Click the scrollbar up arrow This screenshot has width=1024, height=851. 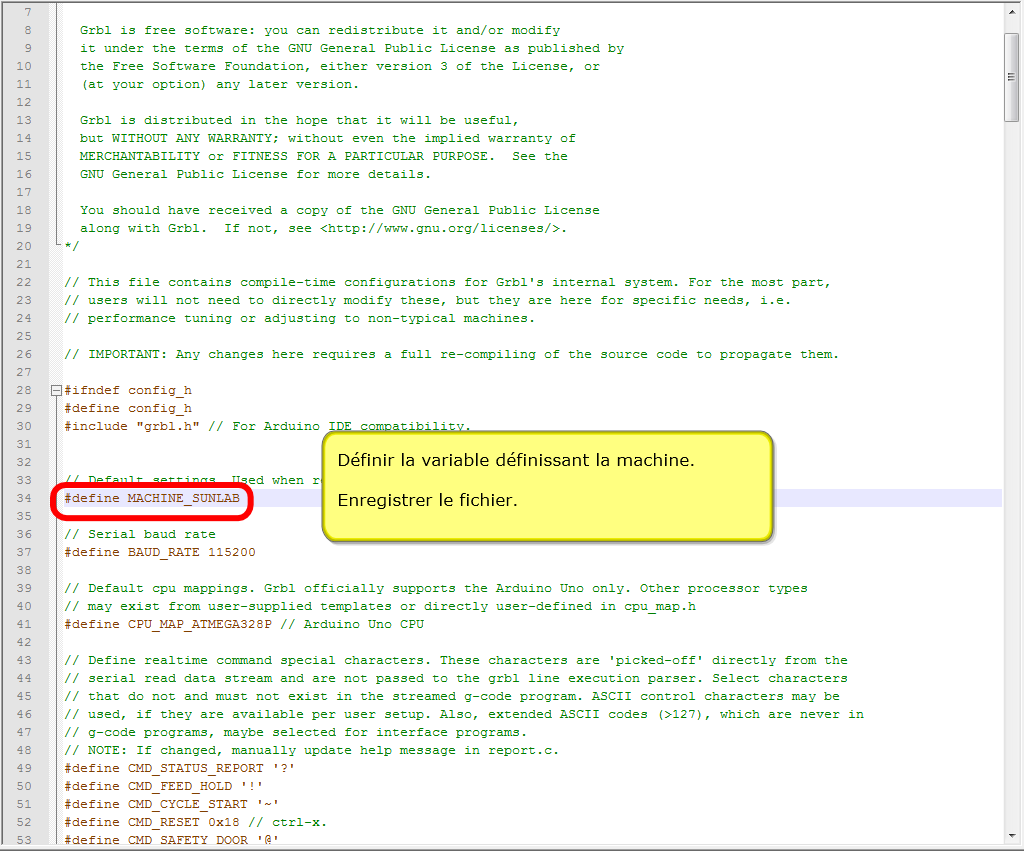1011,12
